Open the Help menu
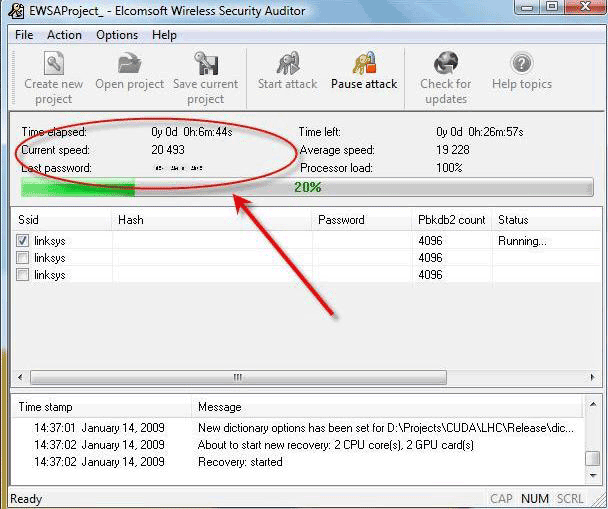 pyautogui.click(x=164, y=35)
